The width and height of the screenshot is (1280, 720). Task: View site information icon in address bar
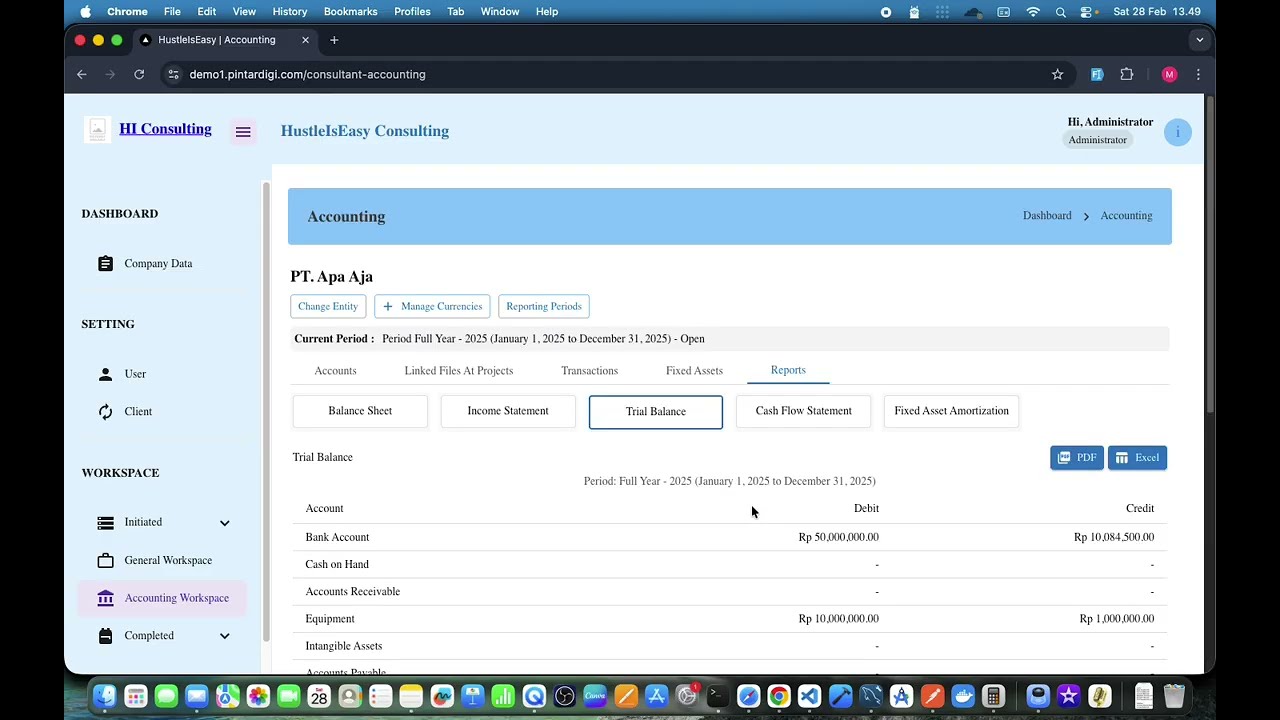173,74
